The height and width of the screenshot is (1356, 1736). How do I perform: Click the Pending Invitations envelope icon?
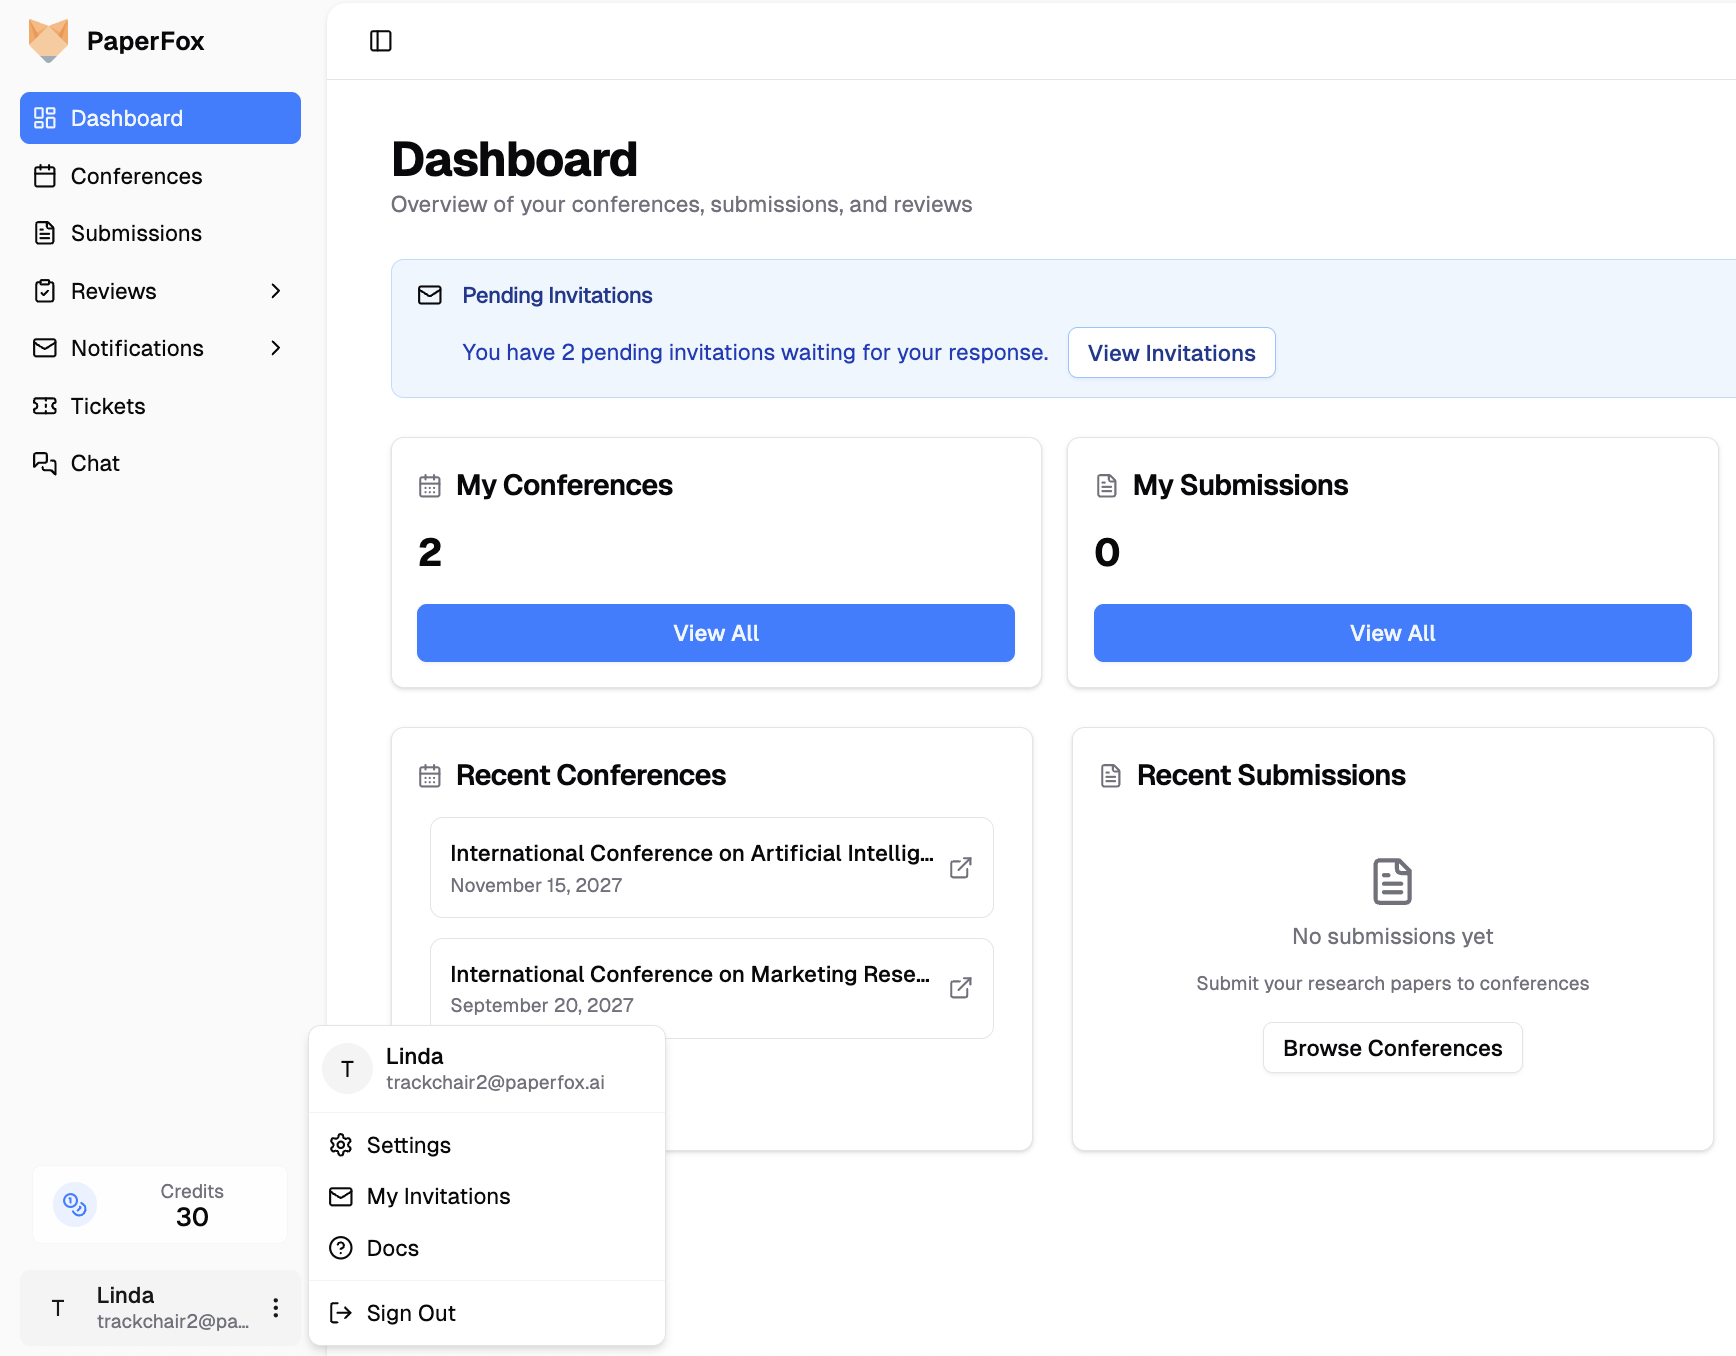[x=430, y=295]
